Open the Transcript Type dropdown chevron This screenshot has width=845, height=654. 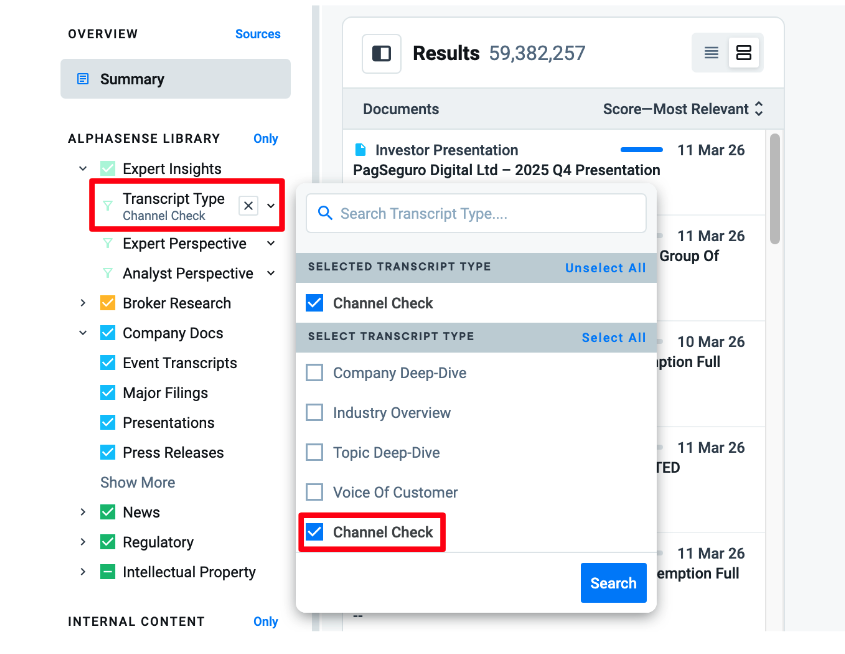(271, 205)
